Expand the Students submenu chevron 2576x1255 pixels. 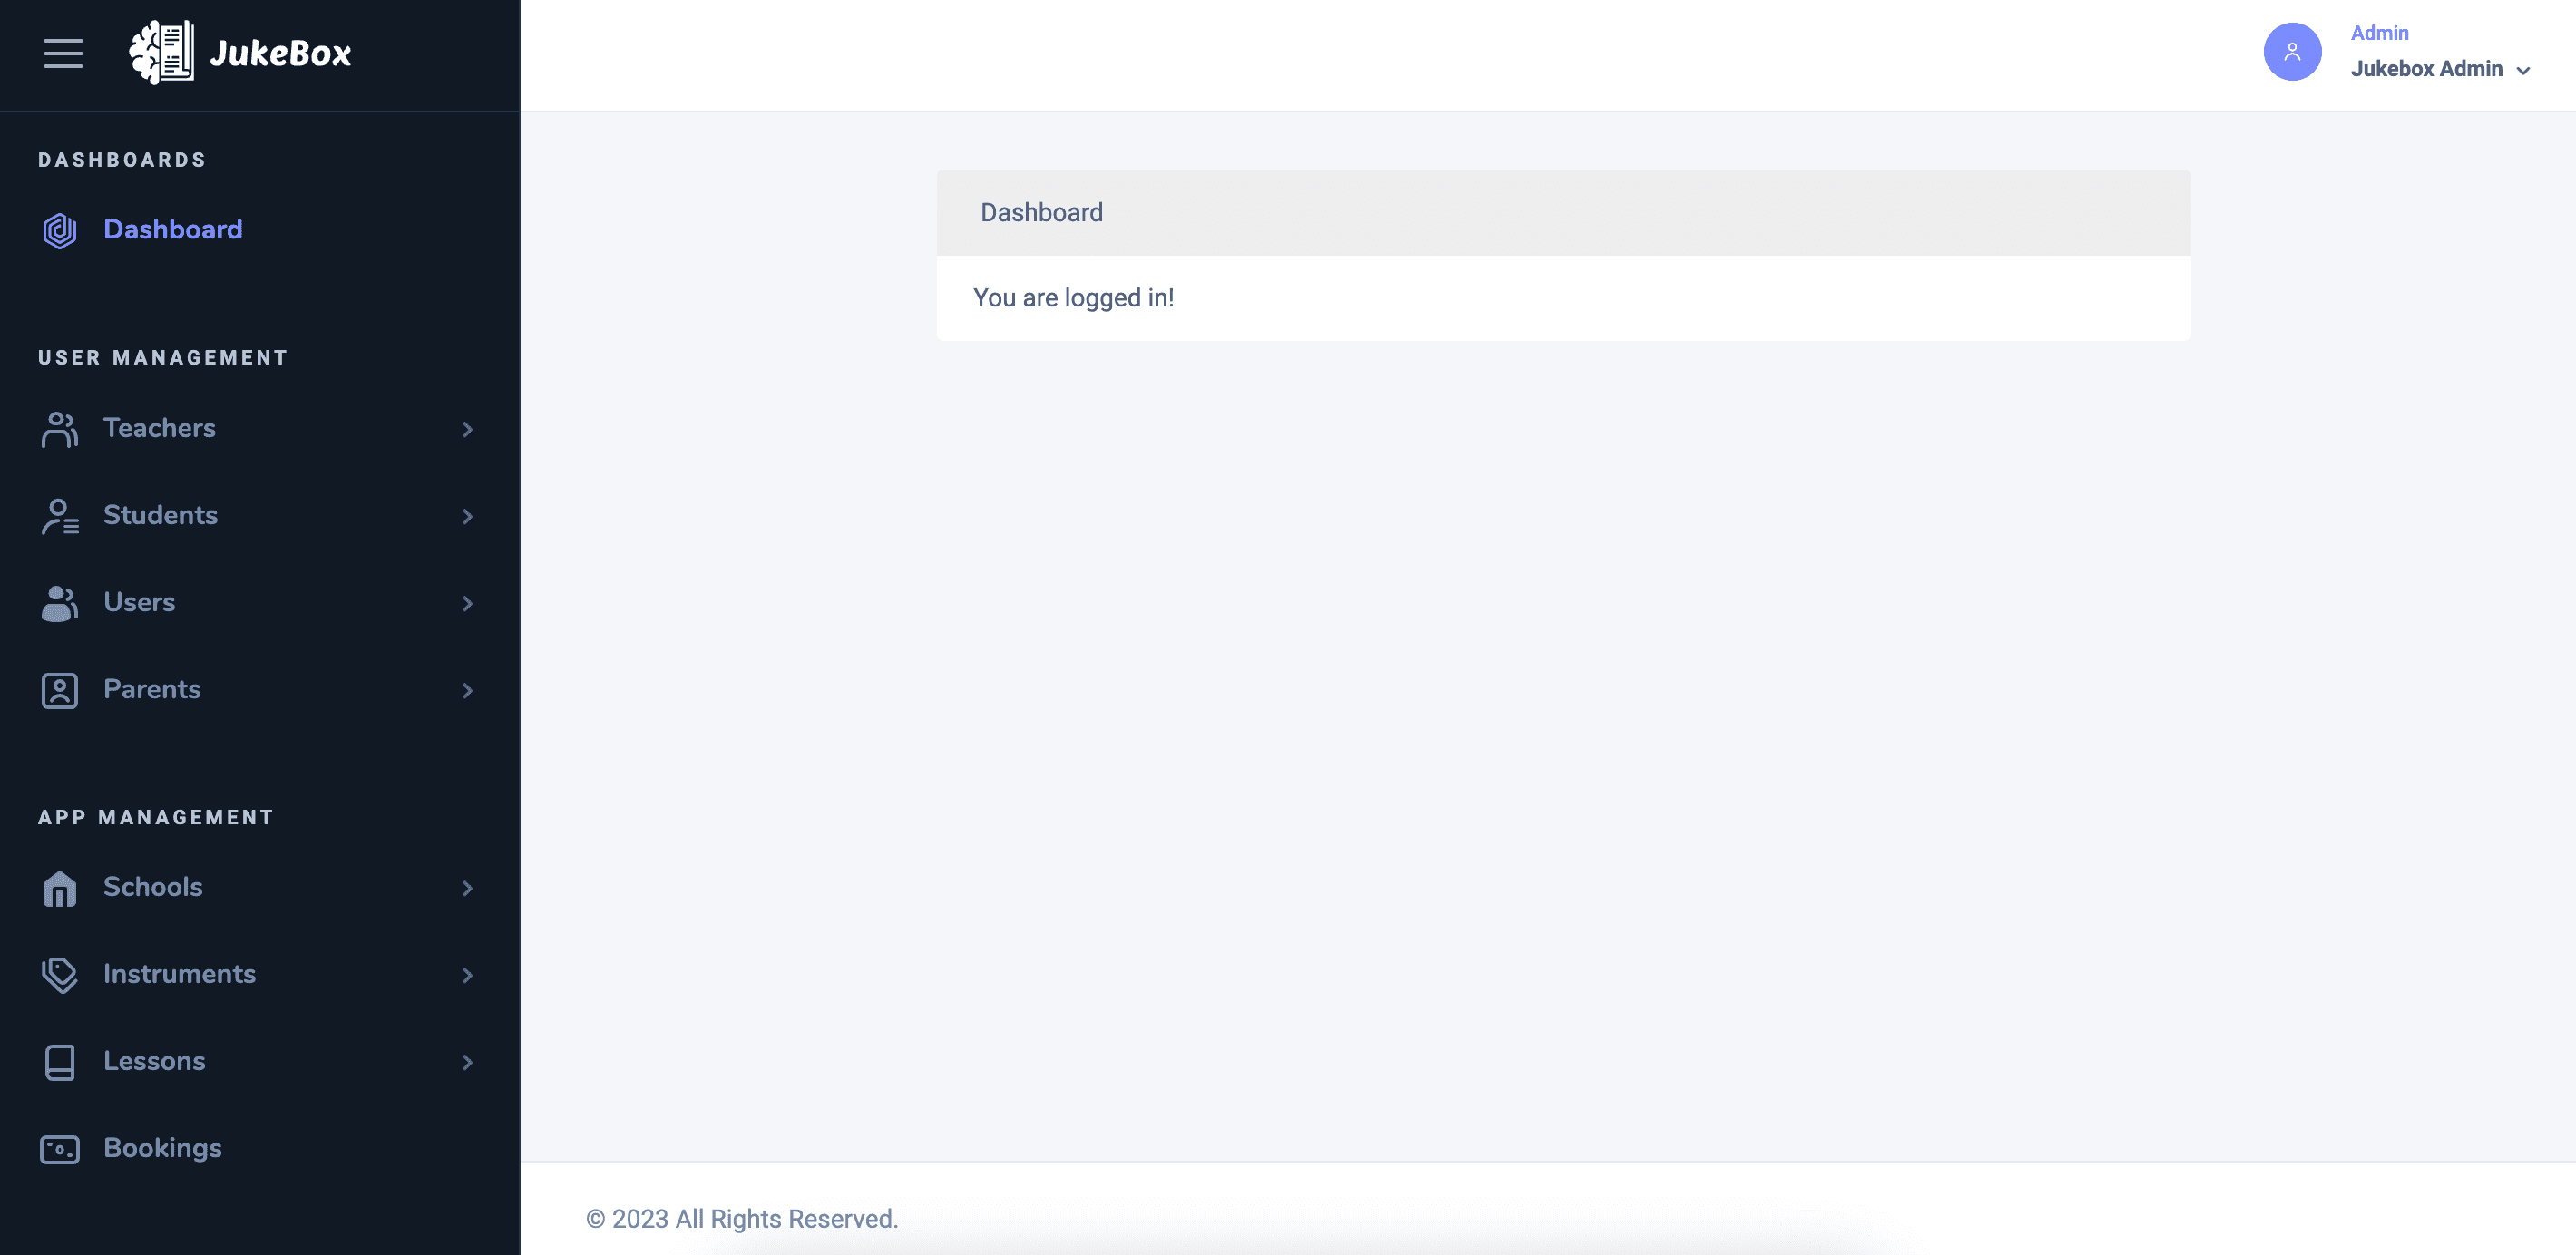[467, 516]
